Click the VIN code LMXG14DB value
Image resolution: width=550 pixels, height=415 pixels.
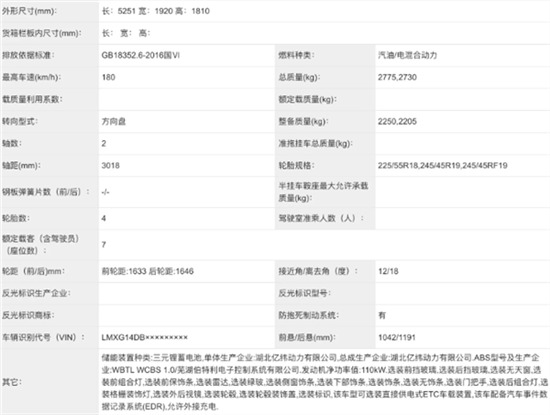point(145,337)
